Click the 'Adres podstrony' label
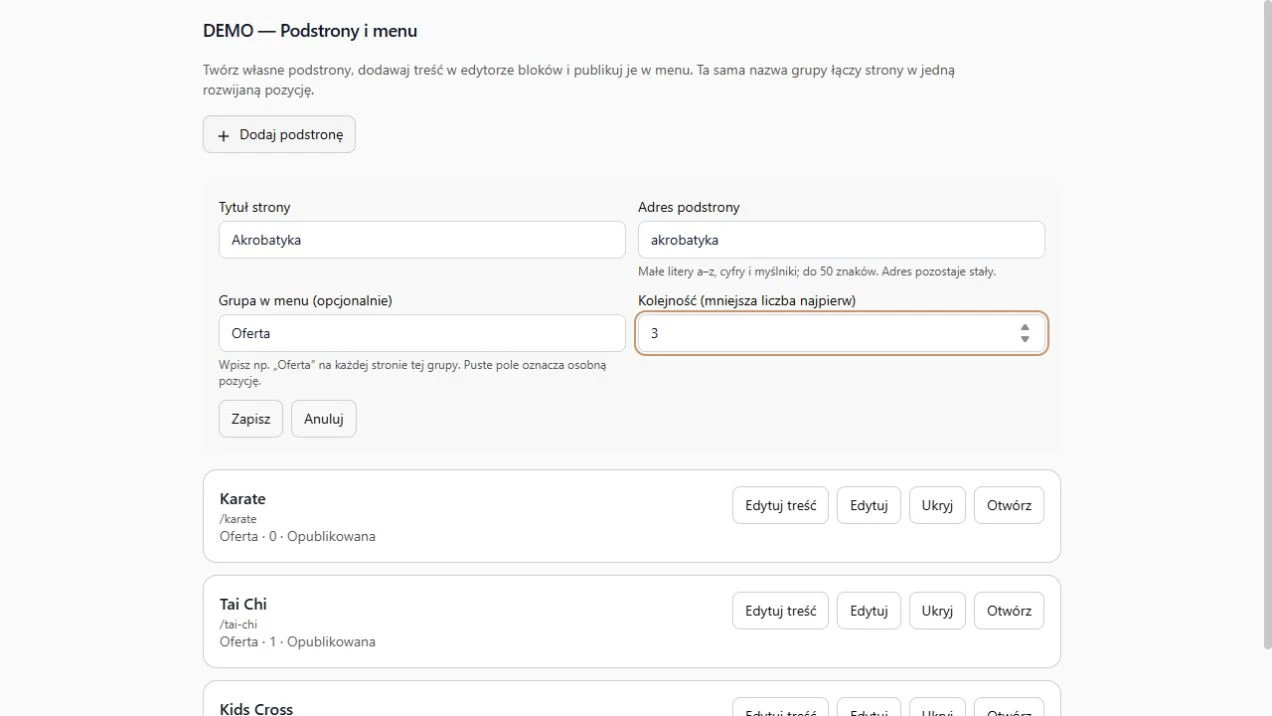This screenshot has width=1272, height=716. (689, 207)
